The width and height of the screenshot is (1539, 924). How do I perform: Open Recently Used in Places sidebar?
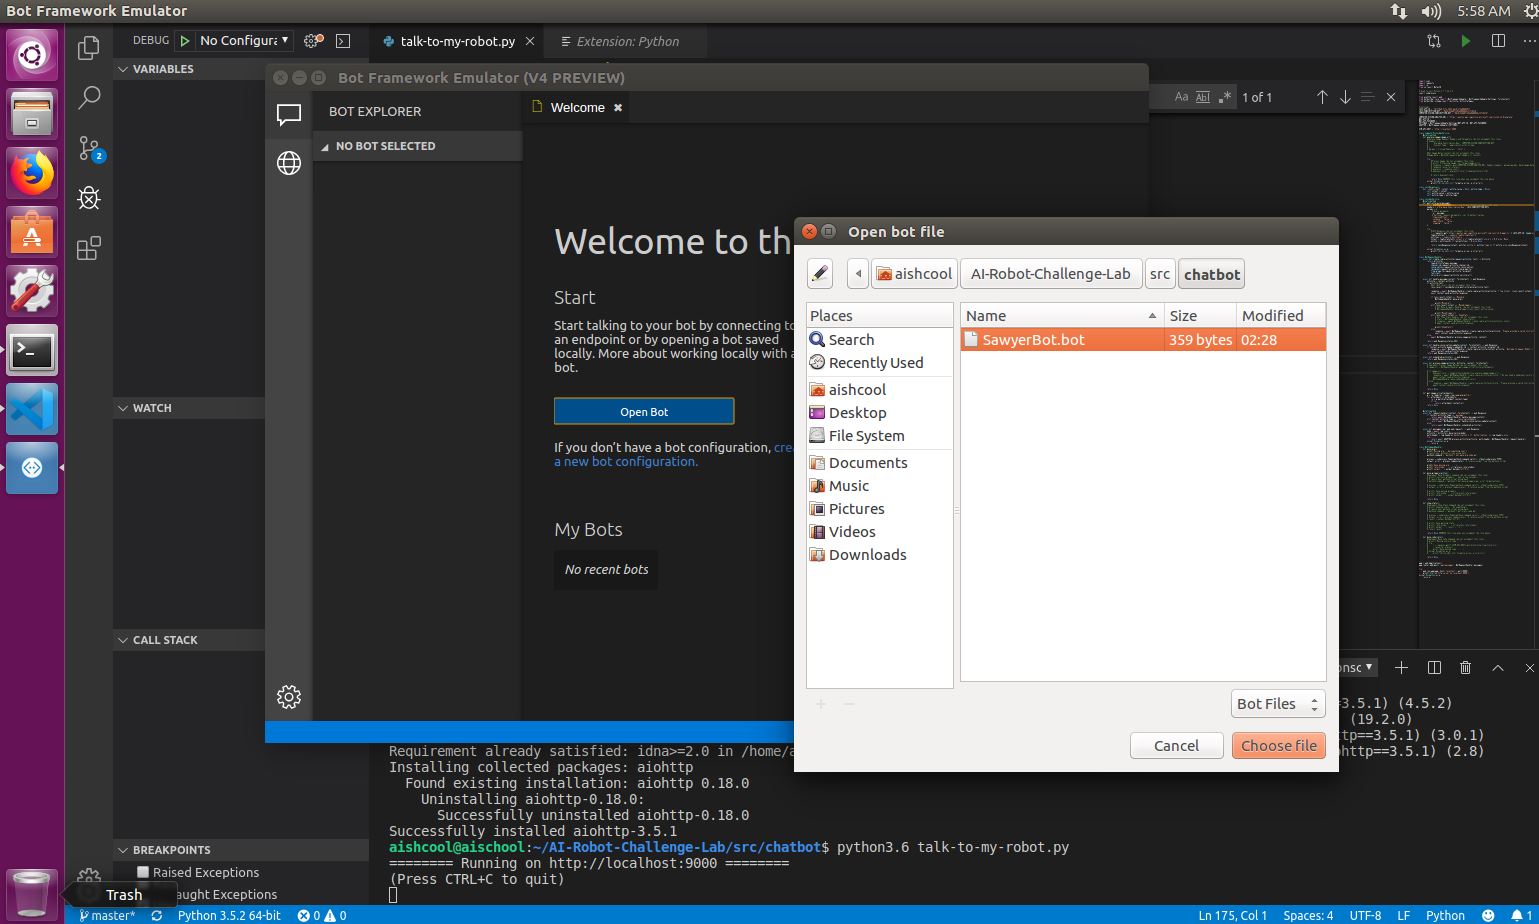tap(876, 363)
